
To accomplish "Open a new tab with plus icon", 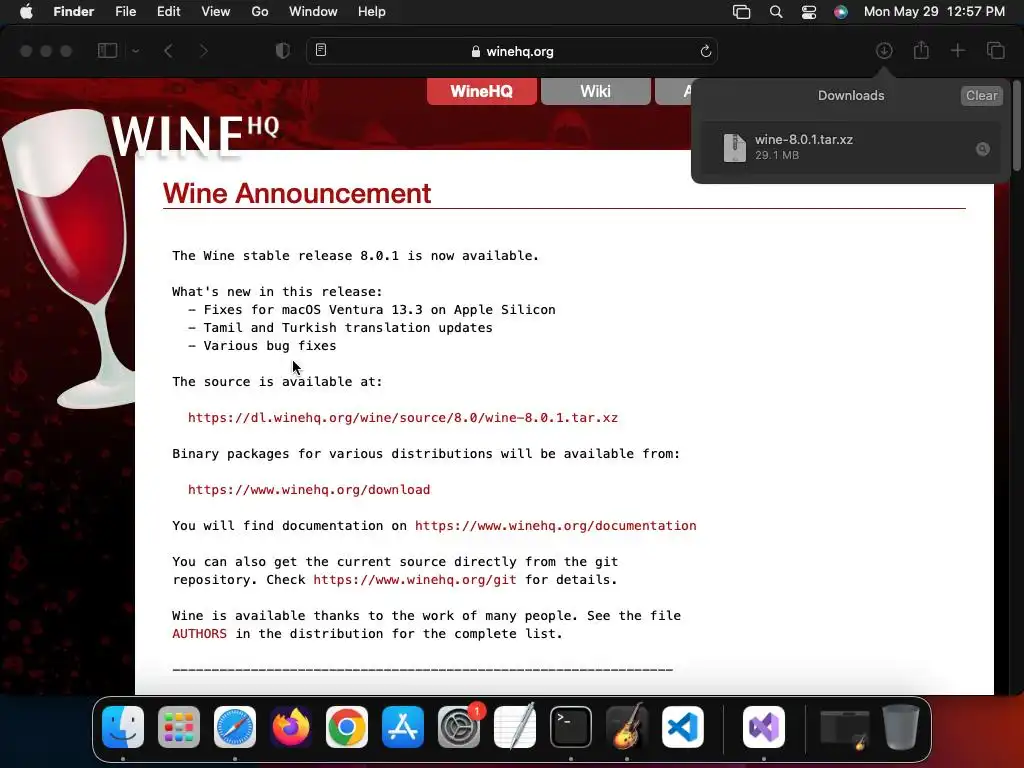I will point(957,51).
